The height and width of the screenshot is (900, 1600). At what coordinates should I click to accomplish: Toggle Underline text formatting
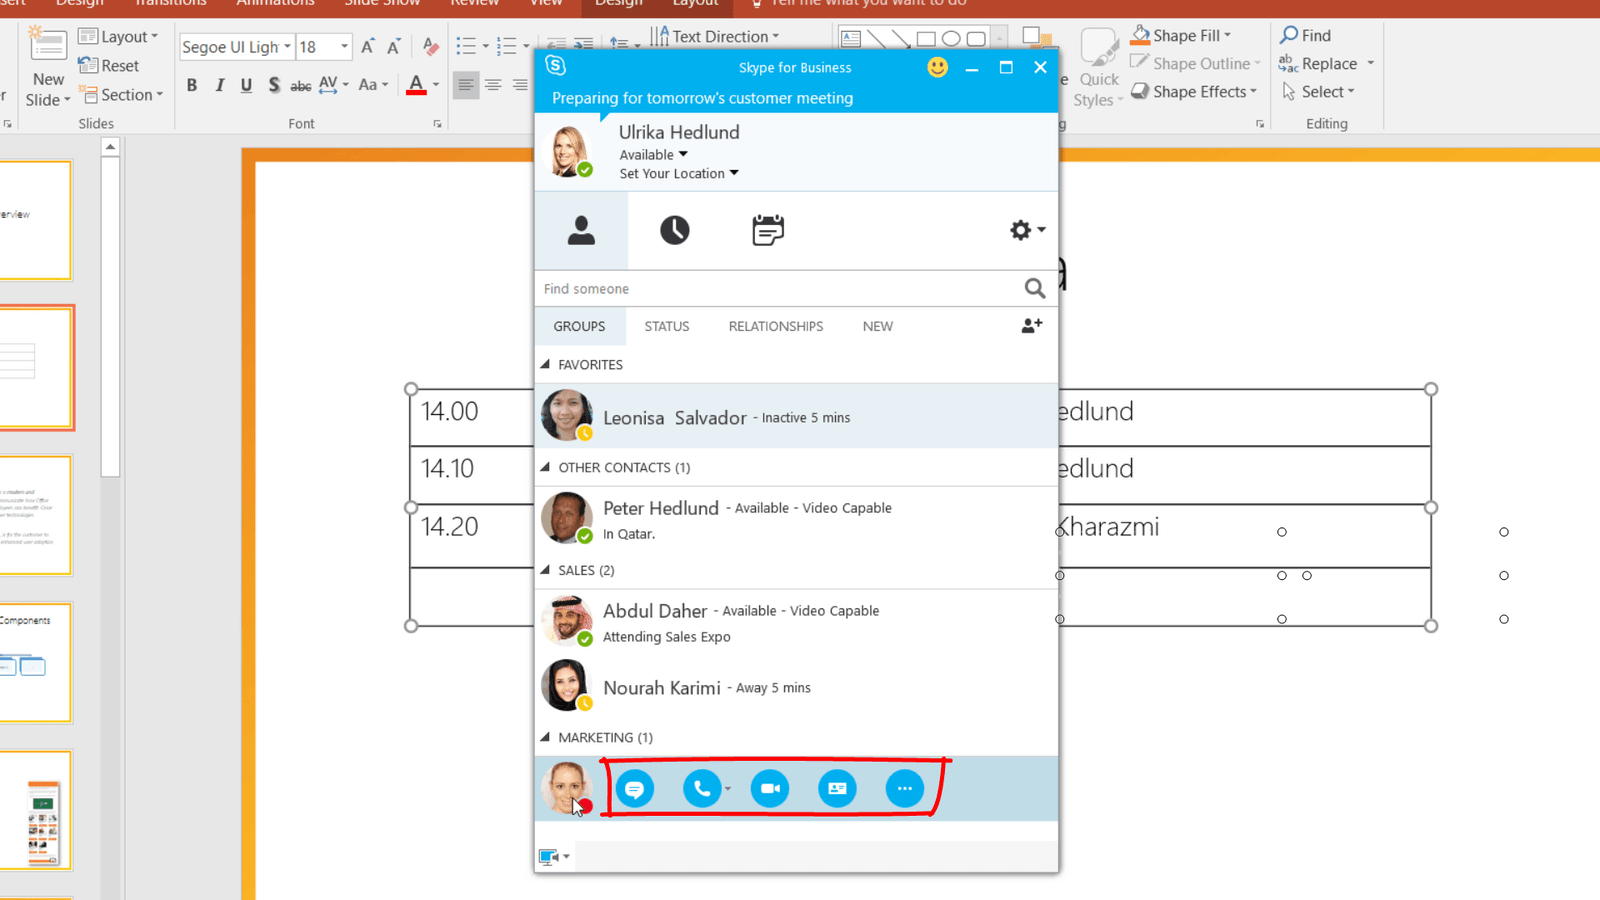click(246, 86)
